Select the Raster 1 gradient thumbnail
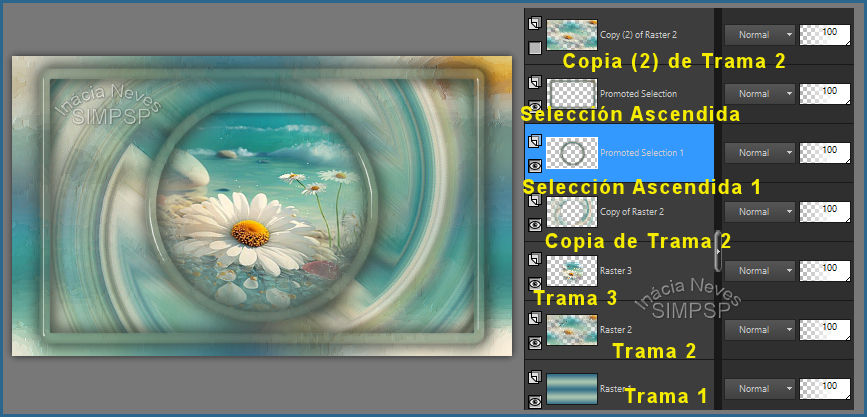Image resolution: width=867 pixels, height=417 pixels. (572, 389)
